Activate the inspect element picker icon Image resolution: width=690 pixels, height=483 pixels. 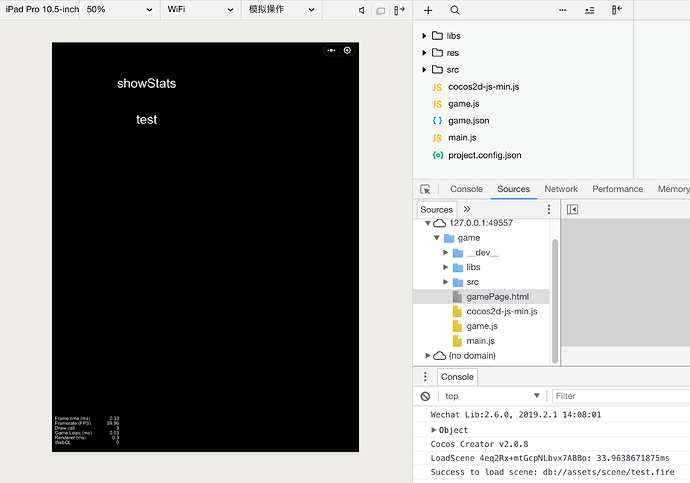click(425, 189)
